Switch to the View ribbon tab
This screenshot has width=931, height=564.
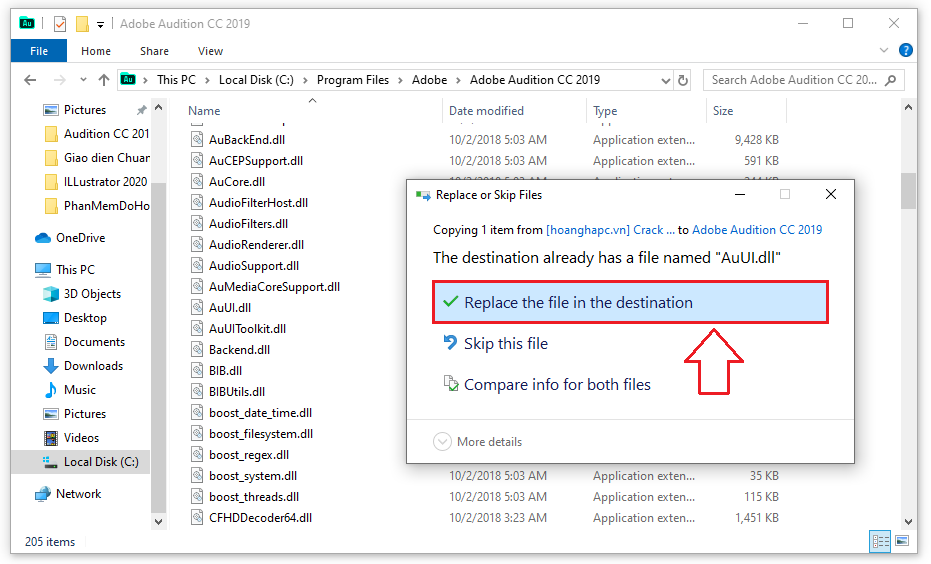coord(210,51)
